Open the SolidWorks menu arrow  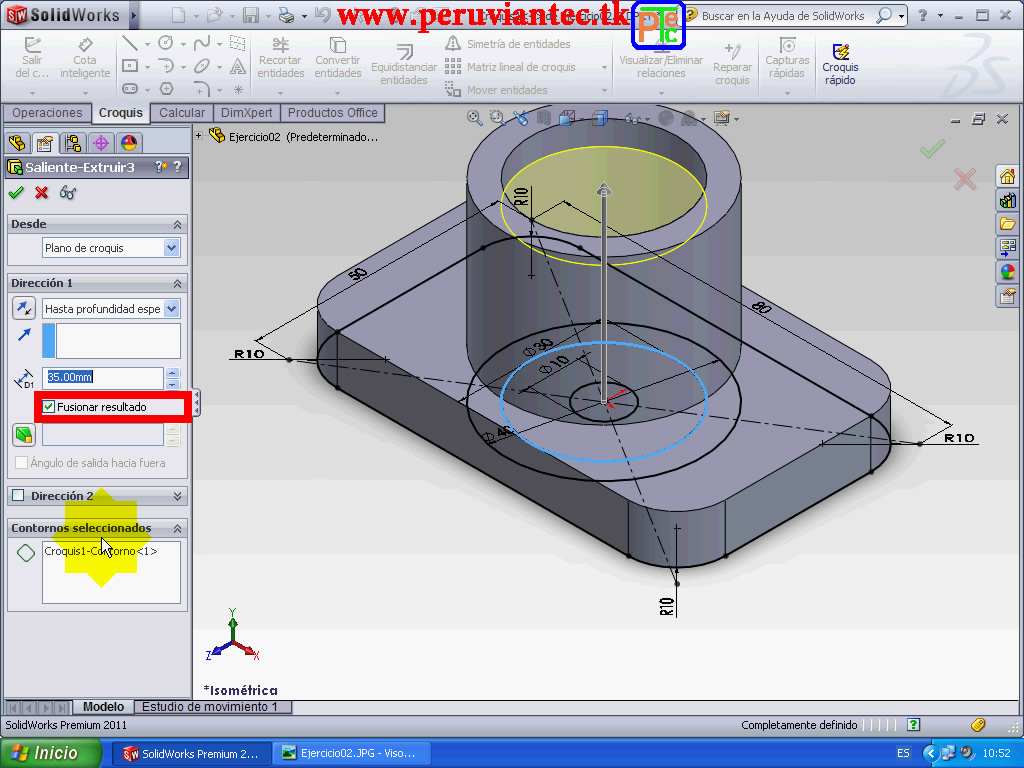coord(134,15)
